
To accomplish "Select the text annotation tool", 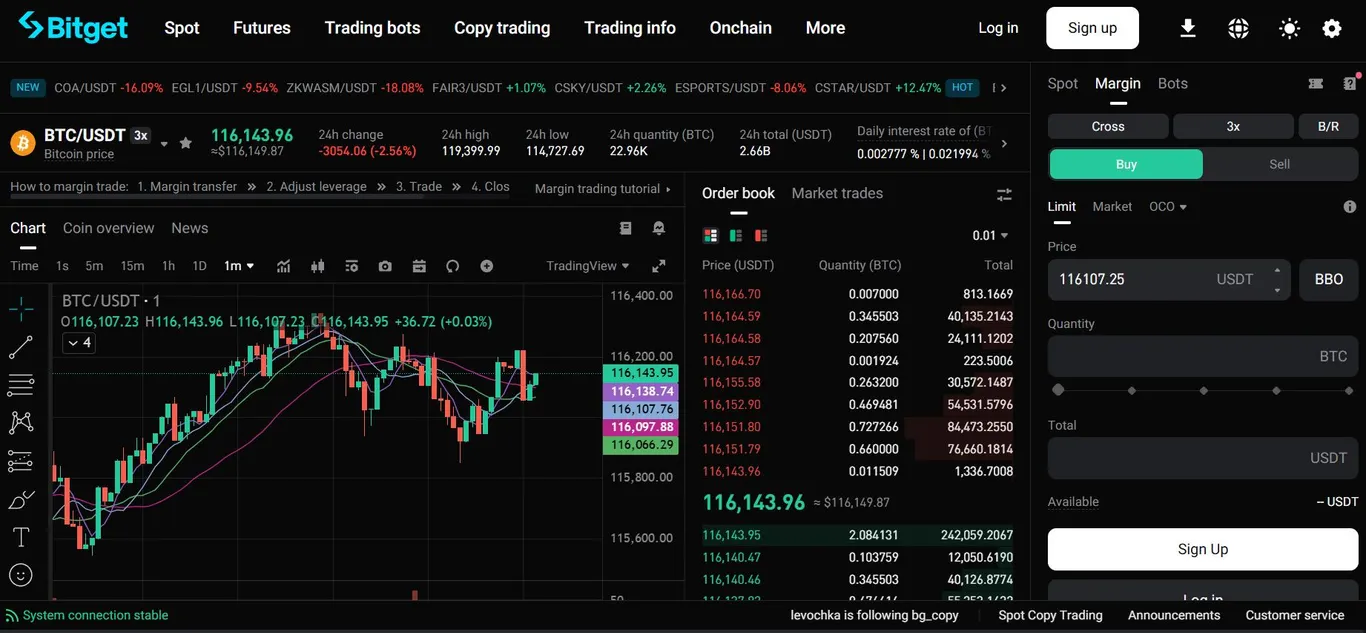I will click(20, 537).
